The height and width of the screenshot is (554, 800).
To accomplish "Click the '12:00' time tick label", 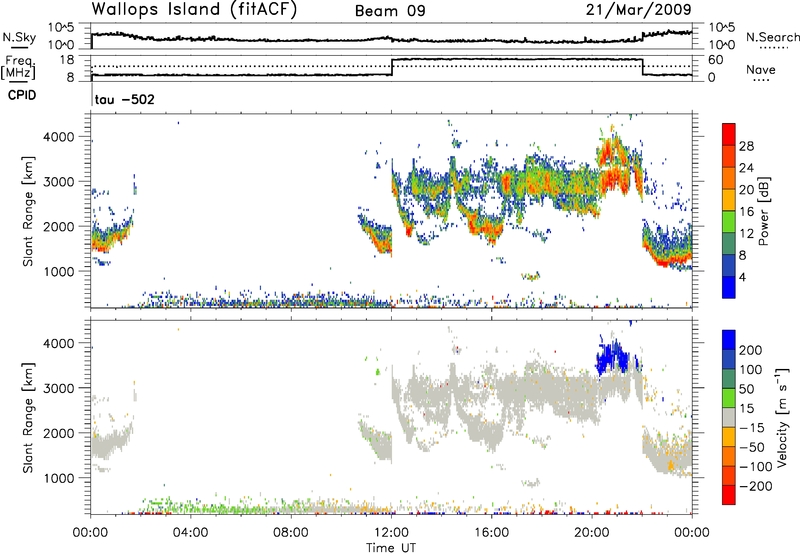I will (391, 533).
